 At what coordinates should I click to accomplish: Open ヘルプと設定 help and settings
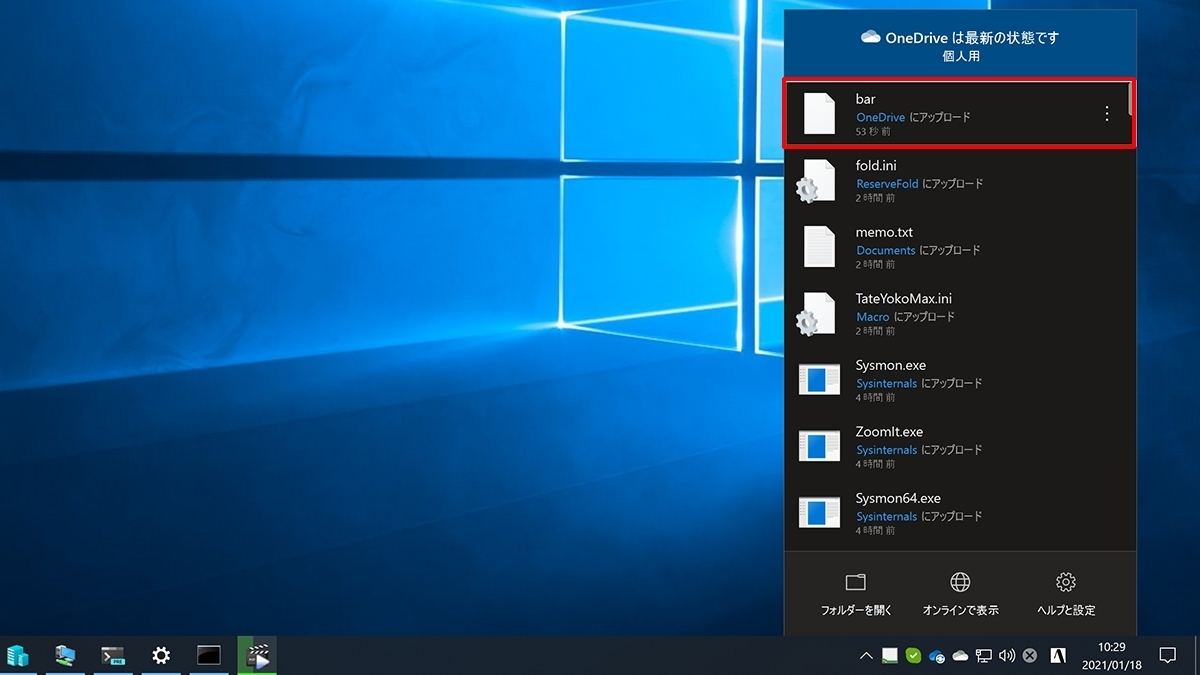1066,595
